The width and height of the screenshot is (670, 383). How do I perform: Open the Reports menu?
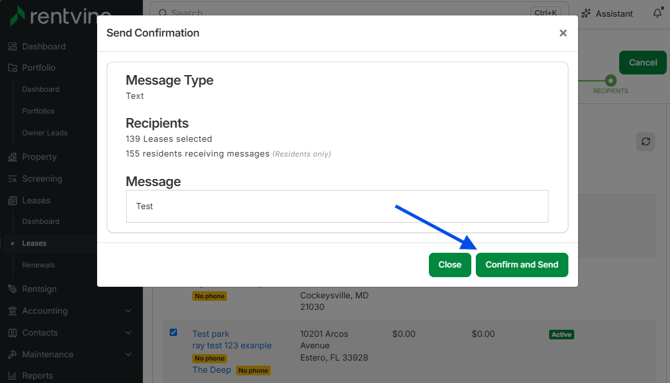pos(37,376)
